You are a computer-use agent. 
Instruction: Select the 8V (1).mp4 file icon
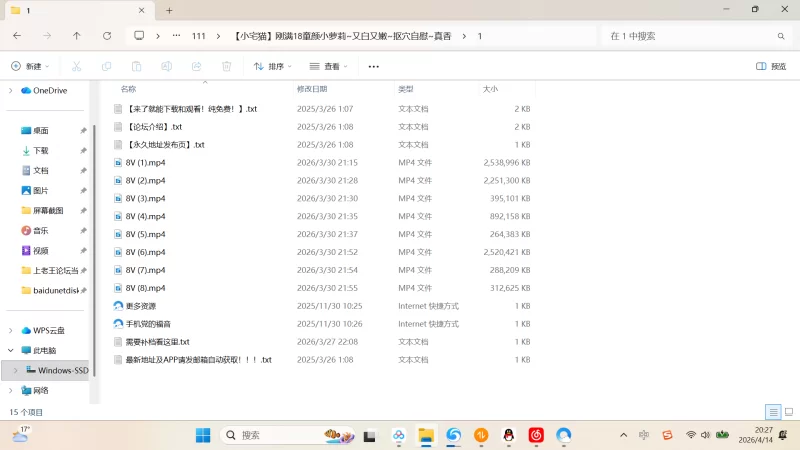point(118,162)
